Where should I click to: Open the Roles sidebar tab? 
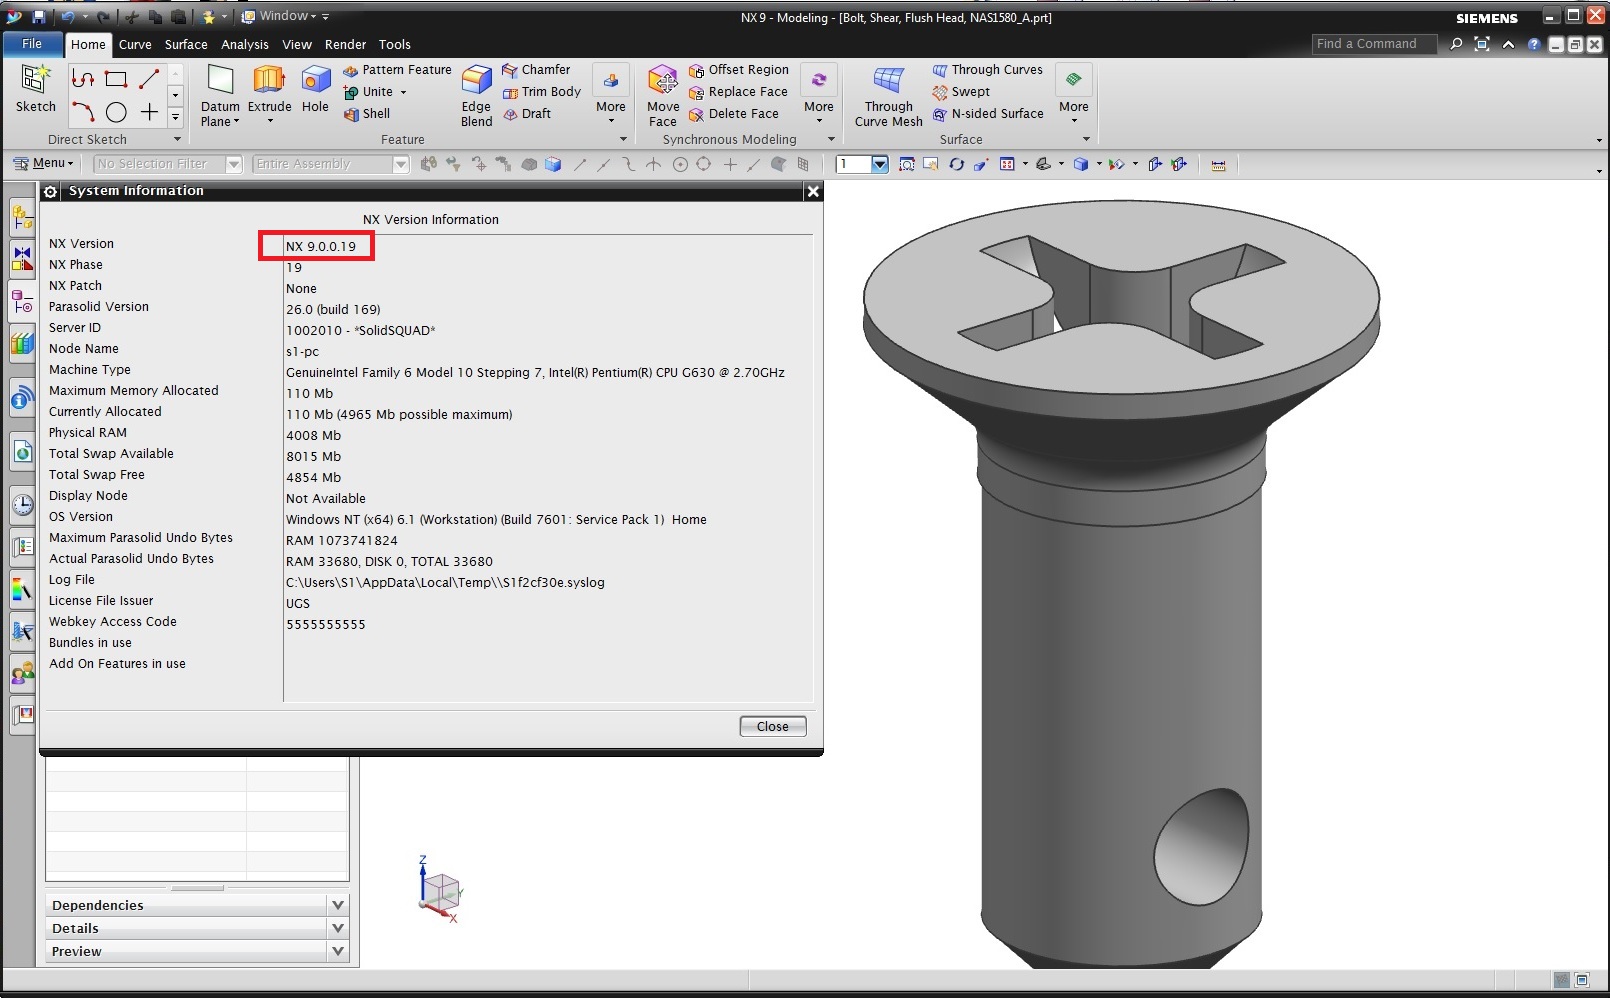(x=22, y=673)
